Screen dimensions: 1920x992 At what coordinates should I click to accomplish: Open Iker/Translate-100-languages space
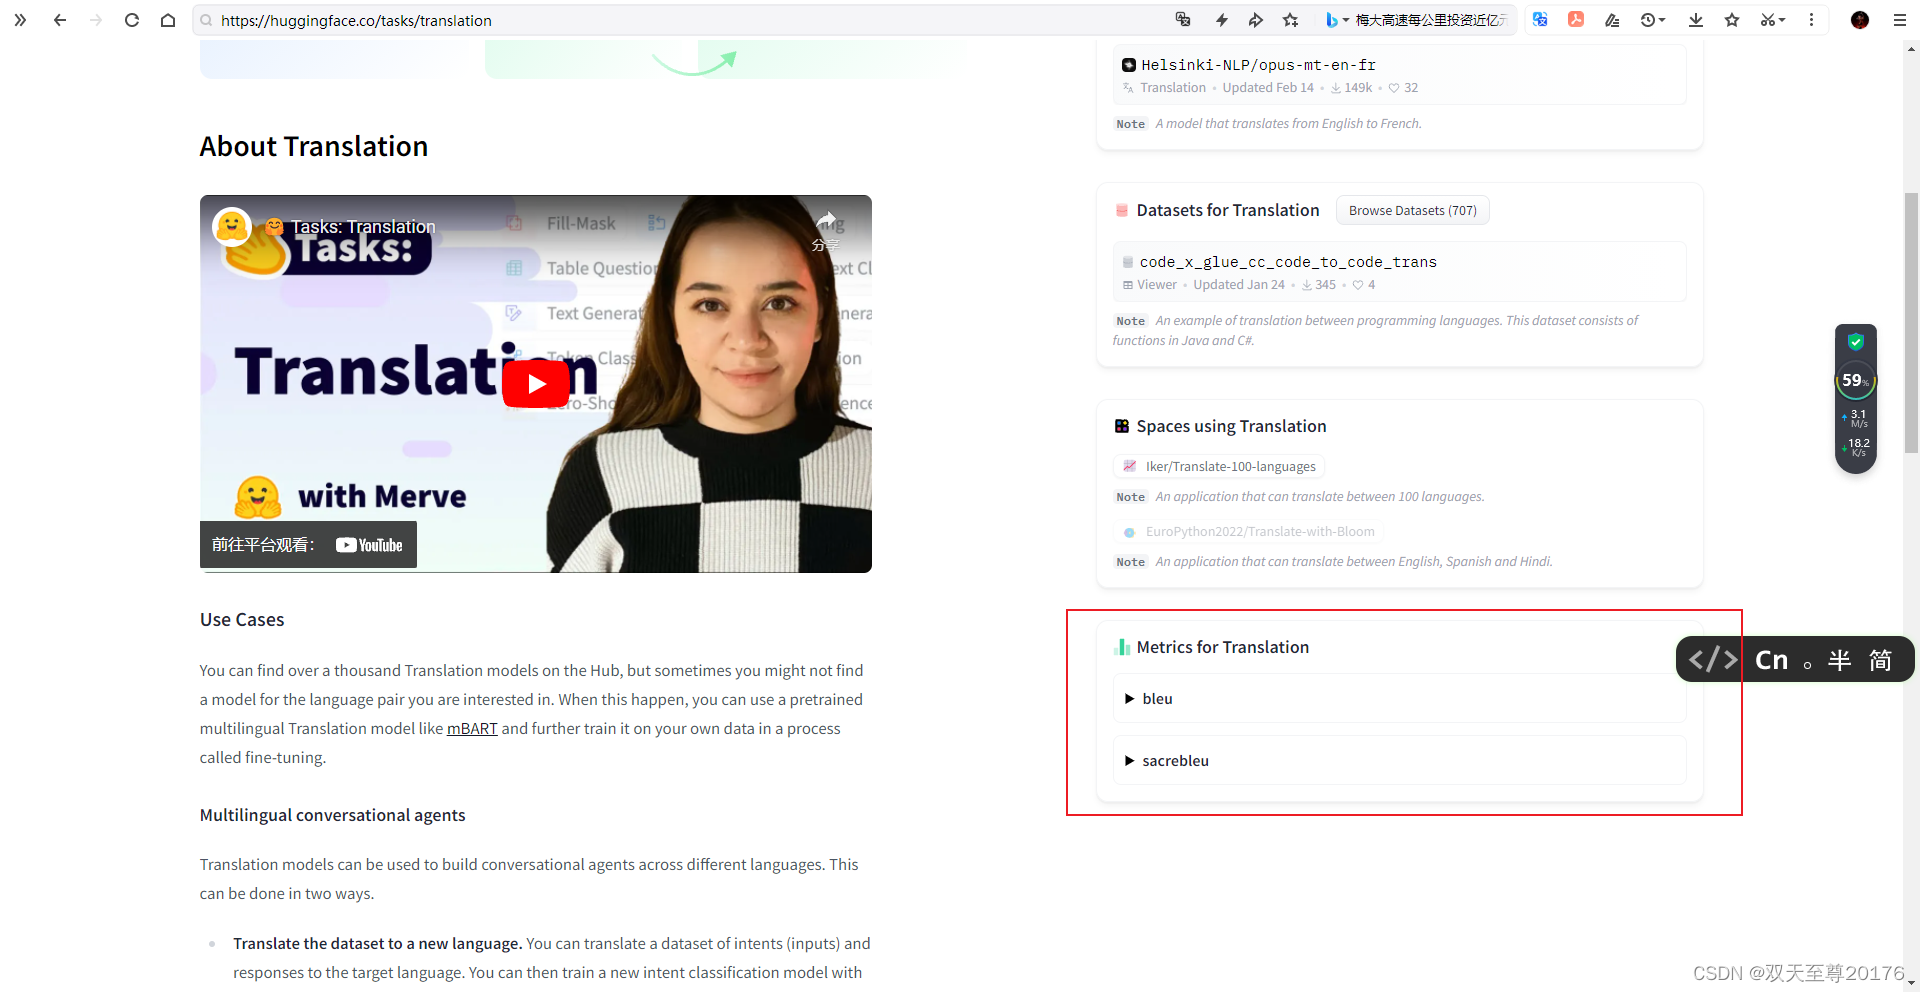click(x=1219, y=466)
